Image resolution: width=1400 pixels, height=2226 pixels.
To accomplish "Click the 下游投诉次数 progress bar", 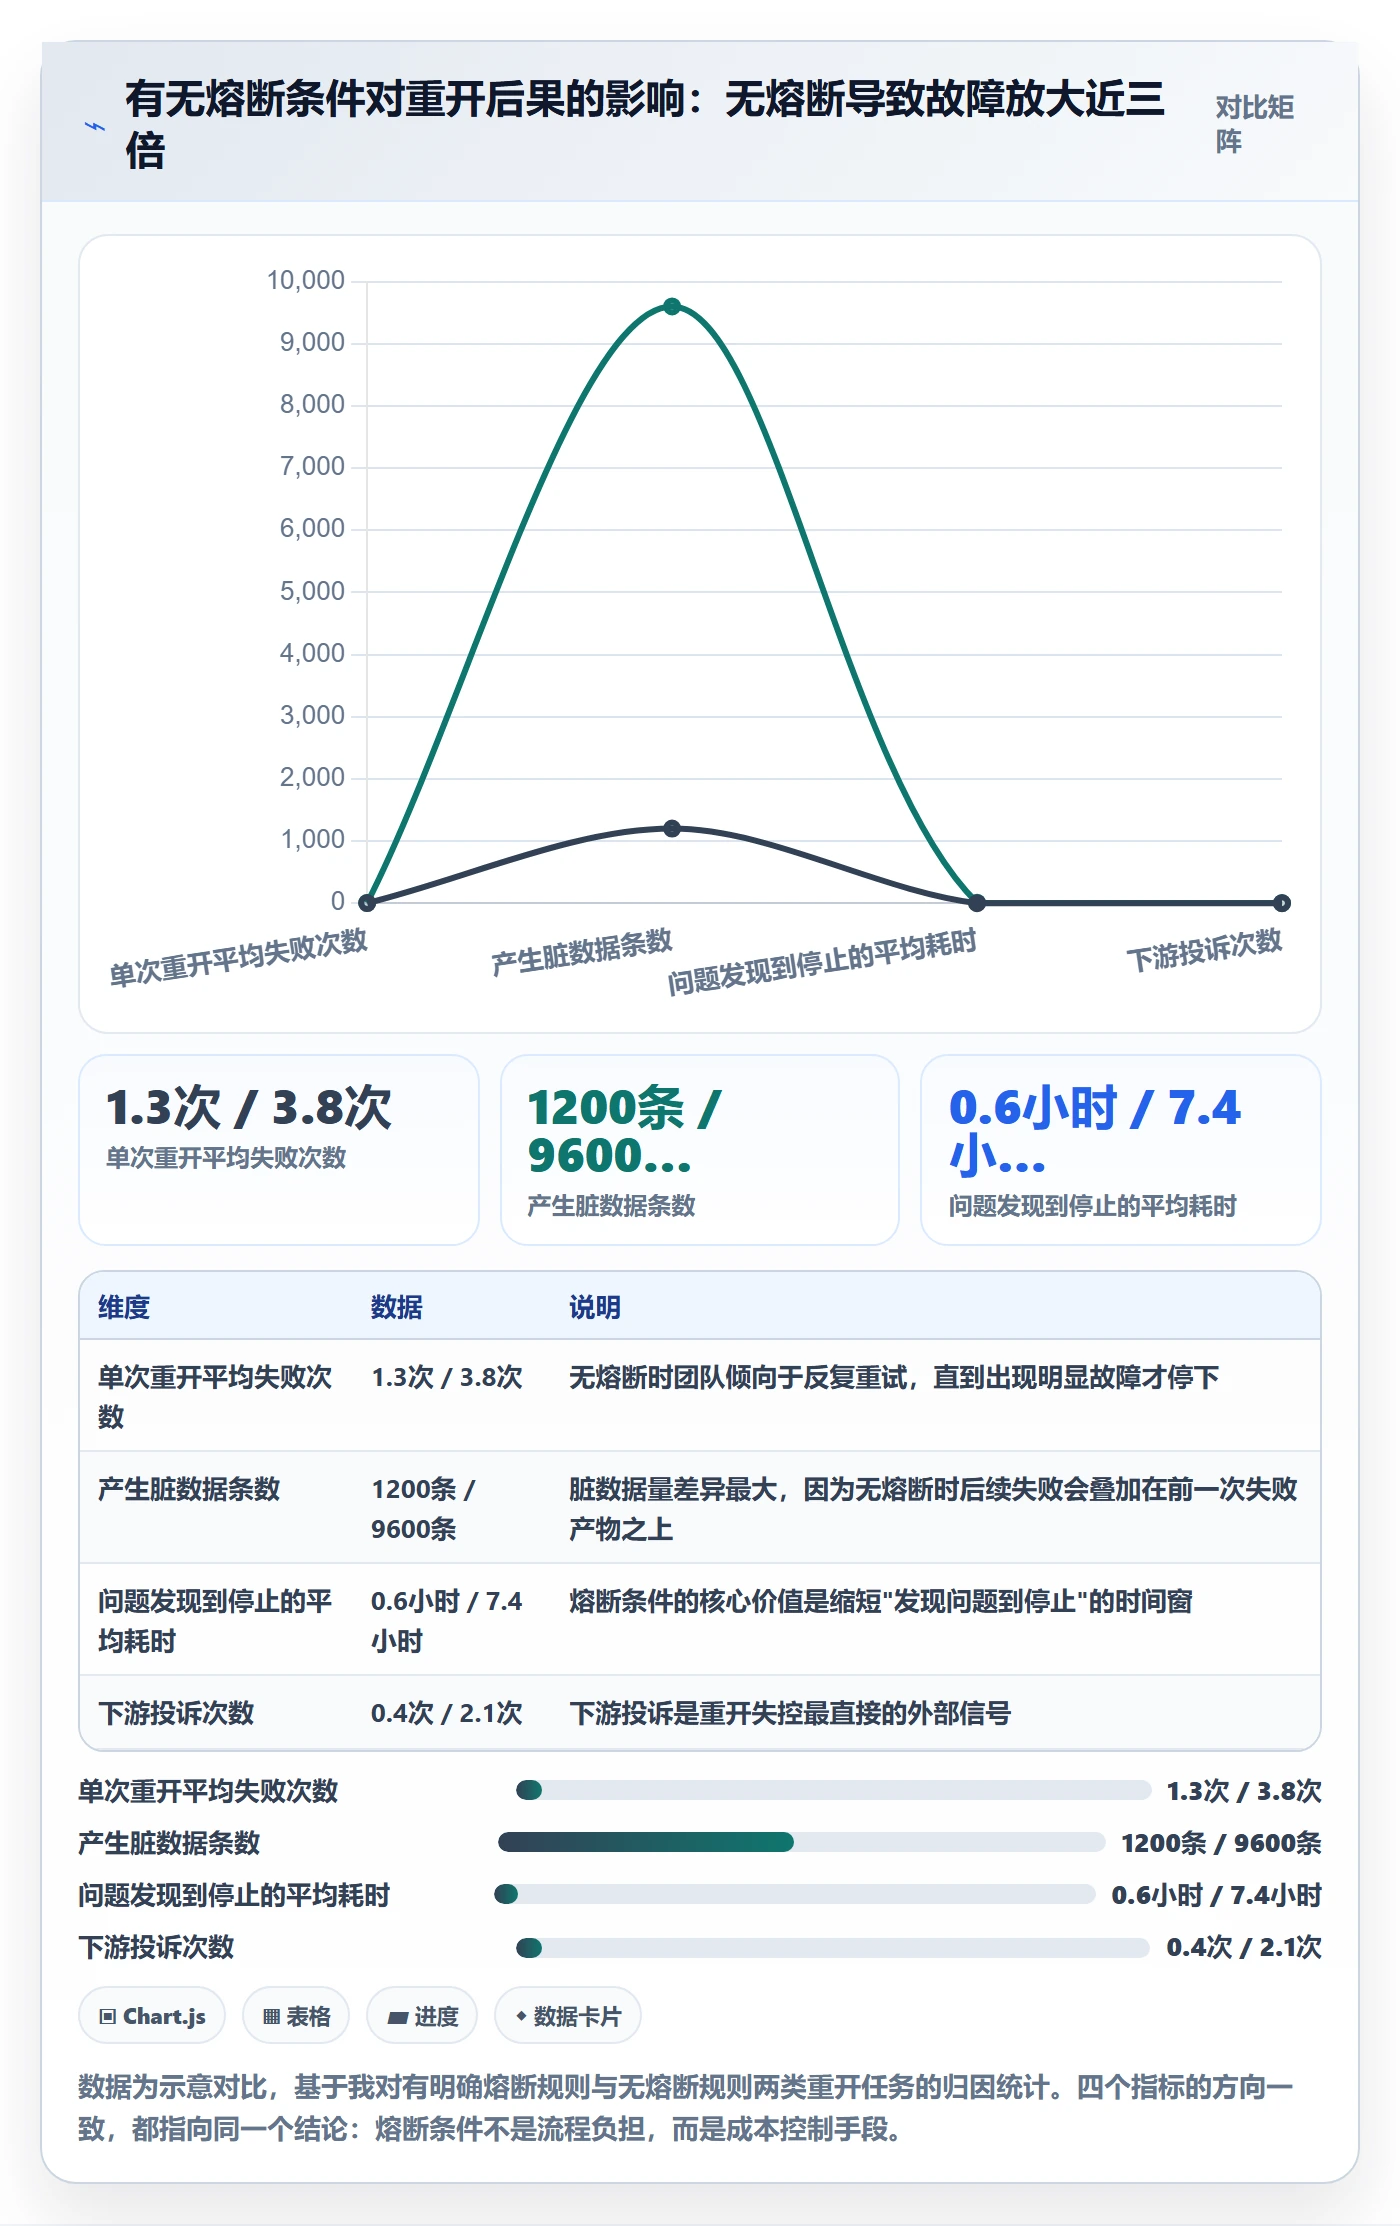I will point(833,1947).
